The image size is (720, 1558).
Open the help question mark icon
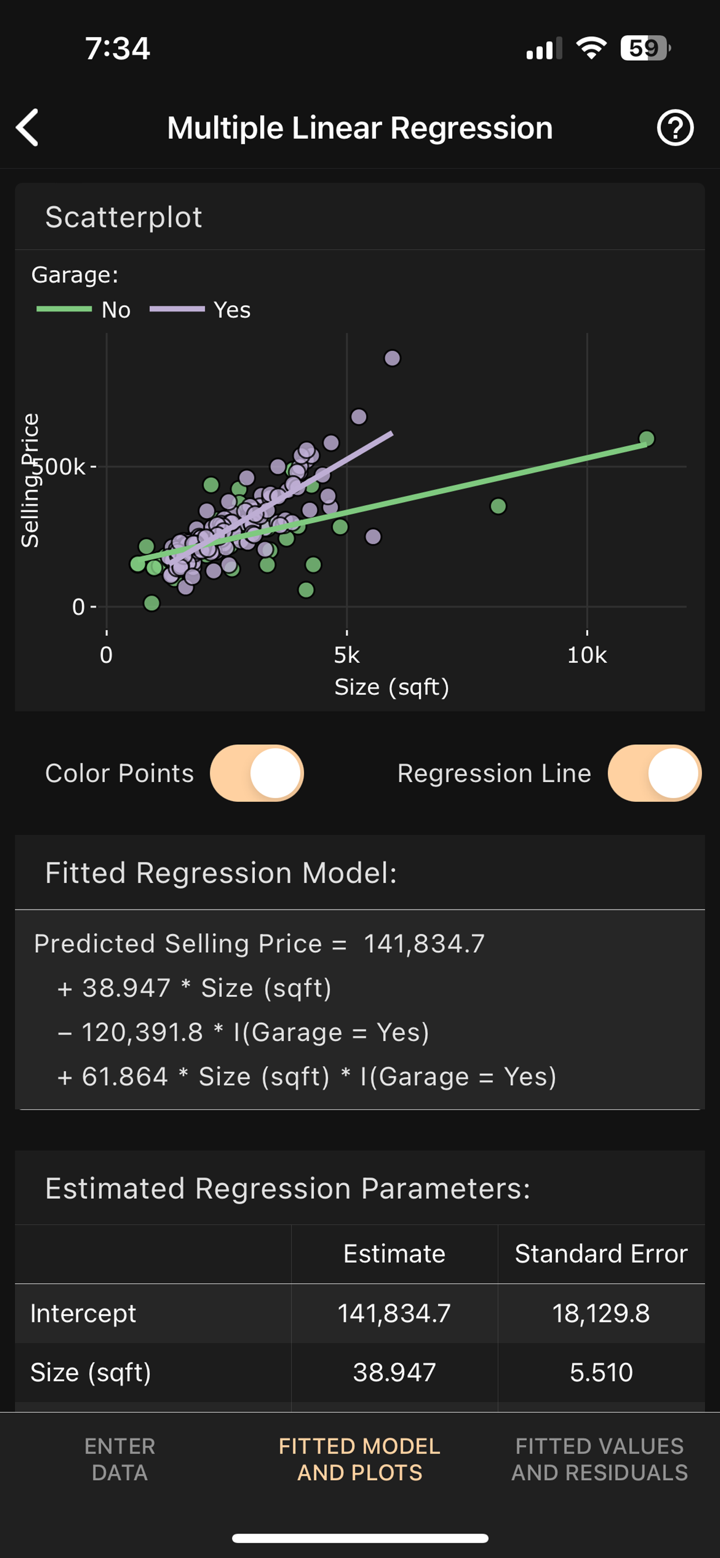coord(675,127)
